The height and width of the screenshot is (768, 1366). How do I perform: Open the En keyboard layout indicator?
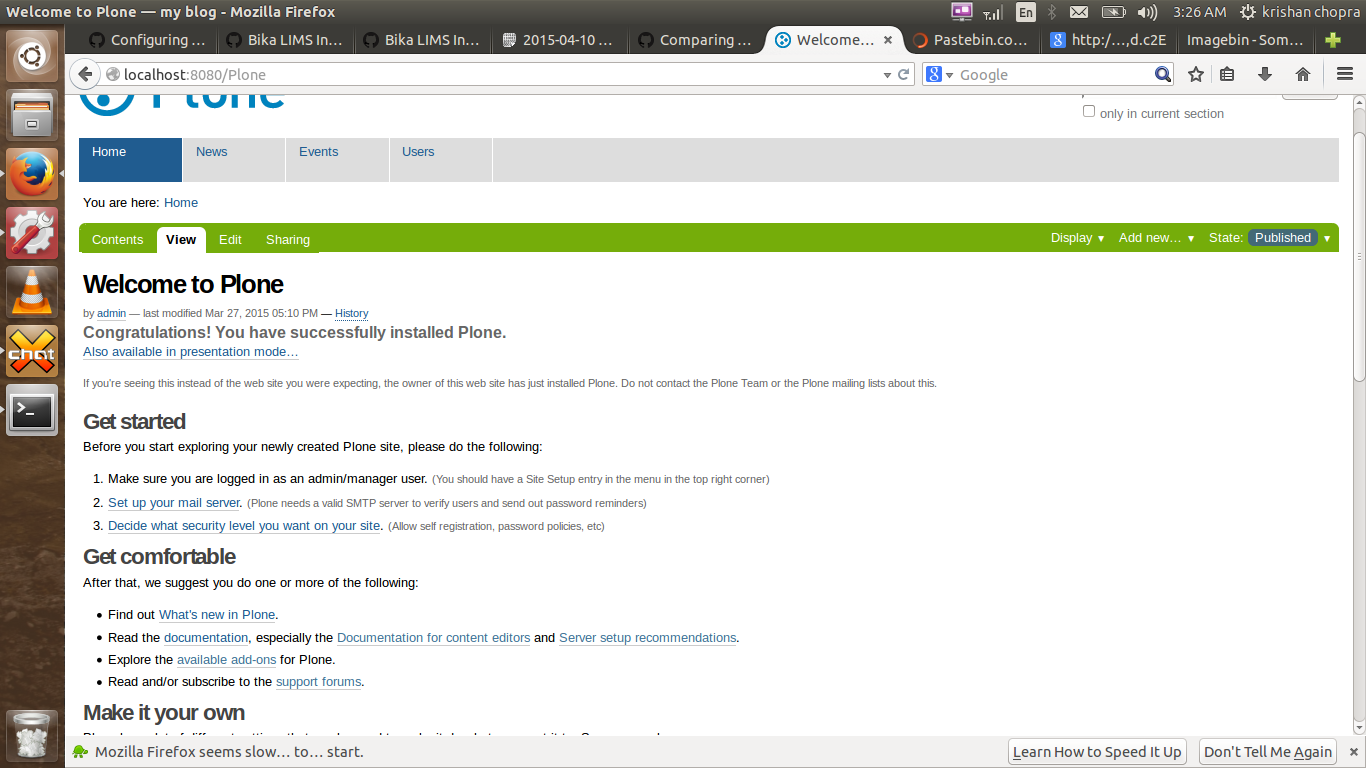(1026, 12)
